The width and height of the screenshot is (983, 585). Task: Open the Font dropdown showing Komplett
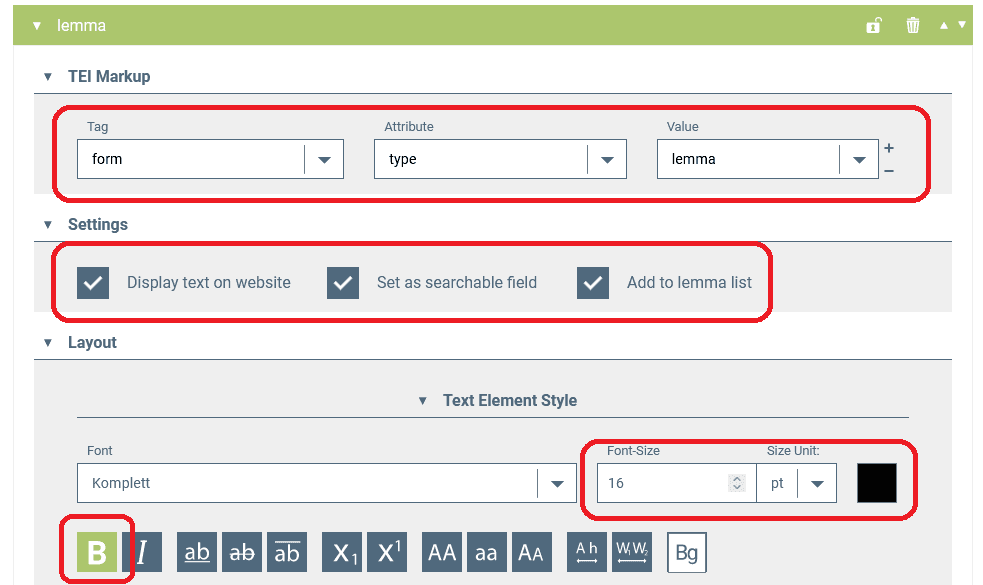point(556,483)
